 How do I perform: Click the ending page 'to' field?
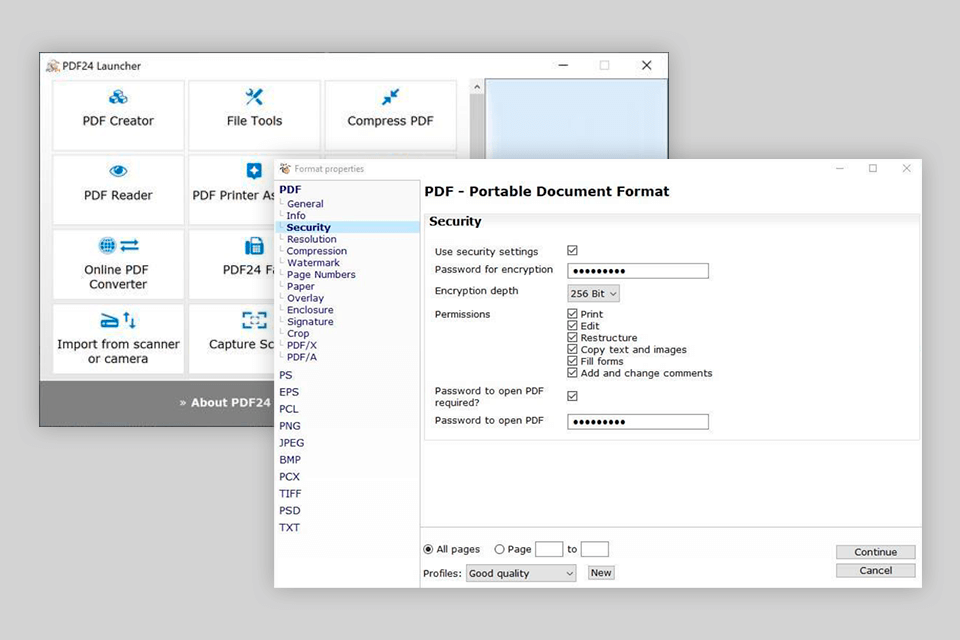tap(594, 549)
